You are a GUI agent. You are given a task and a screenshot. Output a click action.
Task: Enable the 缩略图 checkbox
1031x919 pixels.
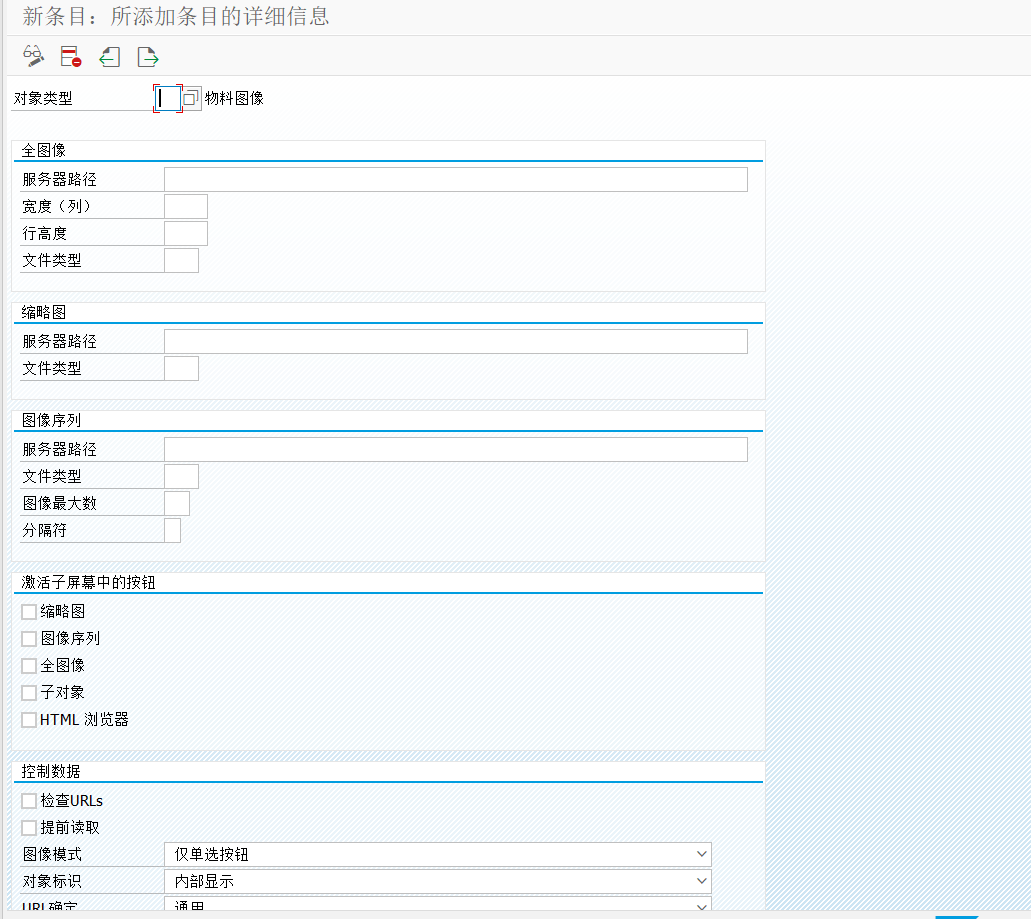tap(28, 611)
